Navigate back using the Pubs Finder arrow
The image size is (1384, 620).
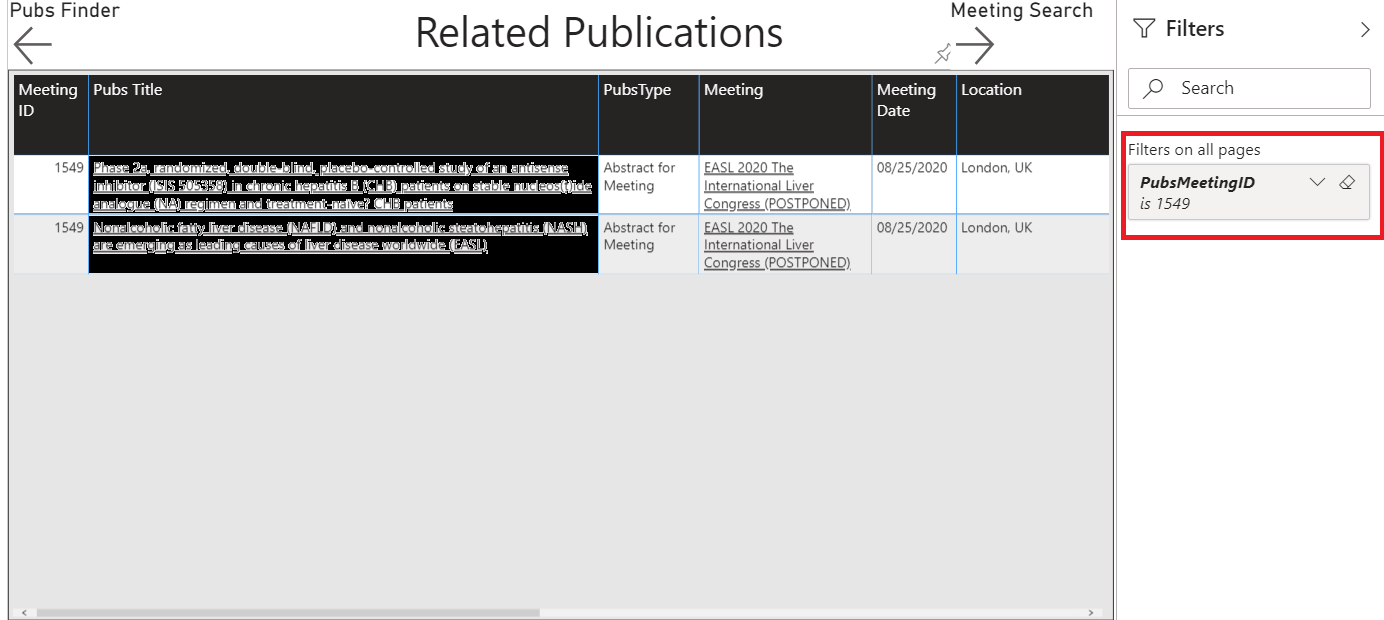pyautogui.click(x=31, y=43)
